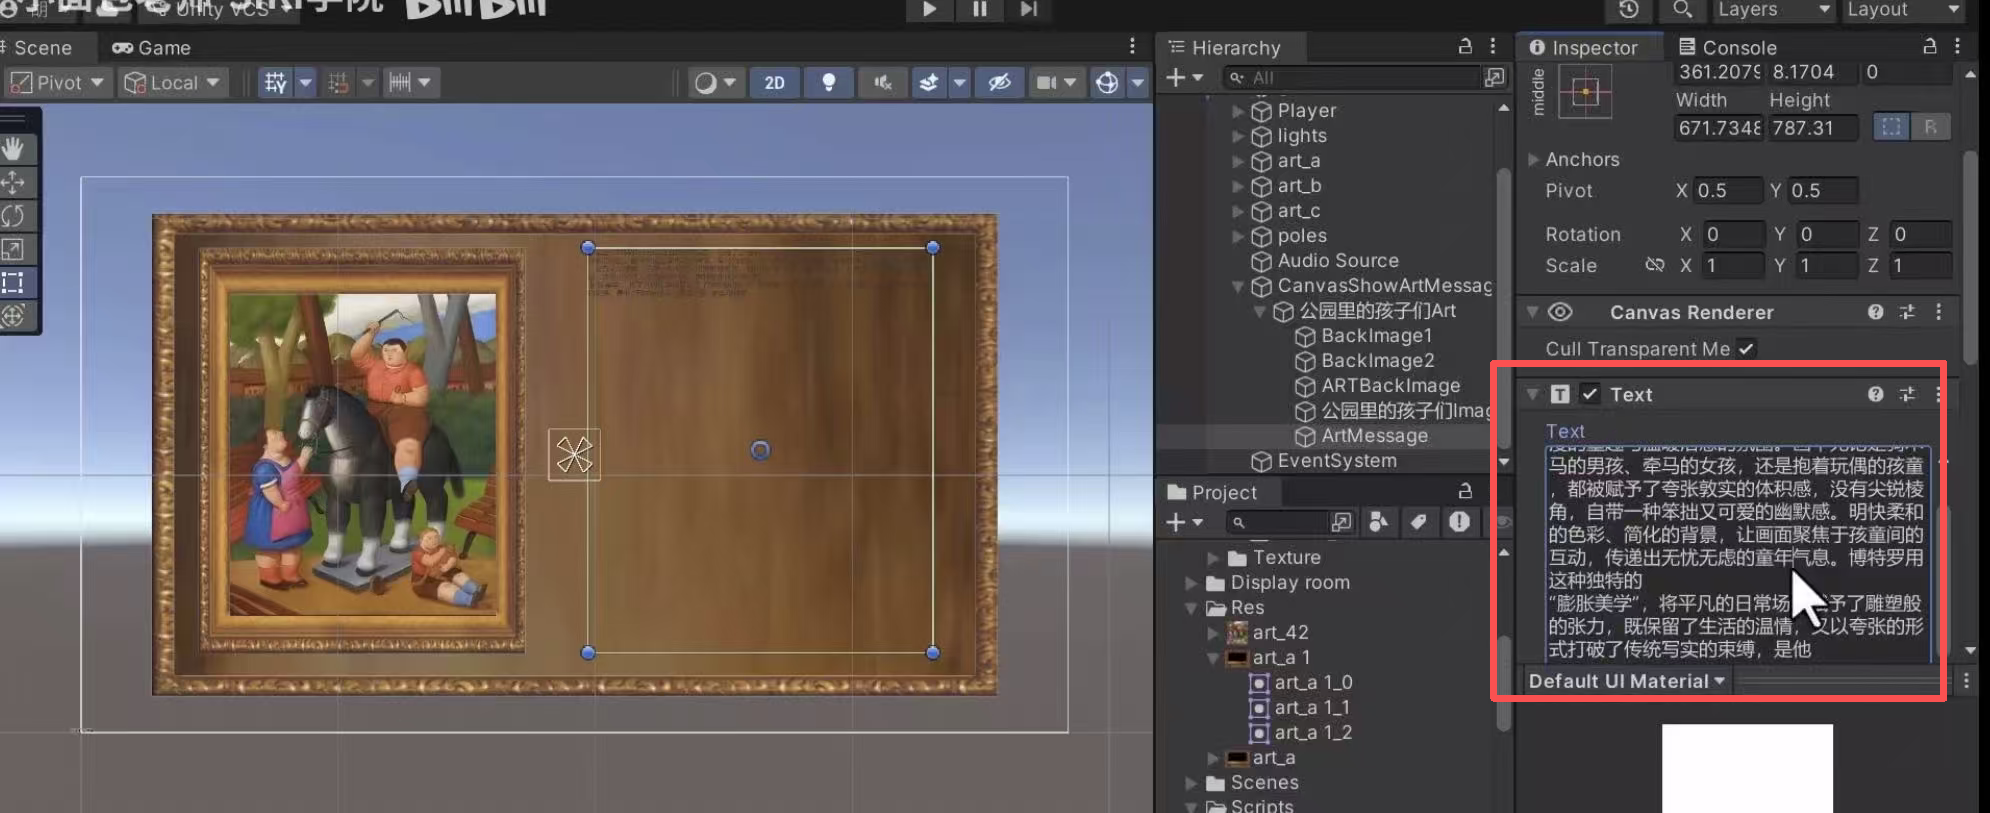Screen dimensions: 1990x813
Task: Expand the Anchors section
Action: pyautogui.click(x=1533, y=159)
